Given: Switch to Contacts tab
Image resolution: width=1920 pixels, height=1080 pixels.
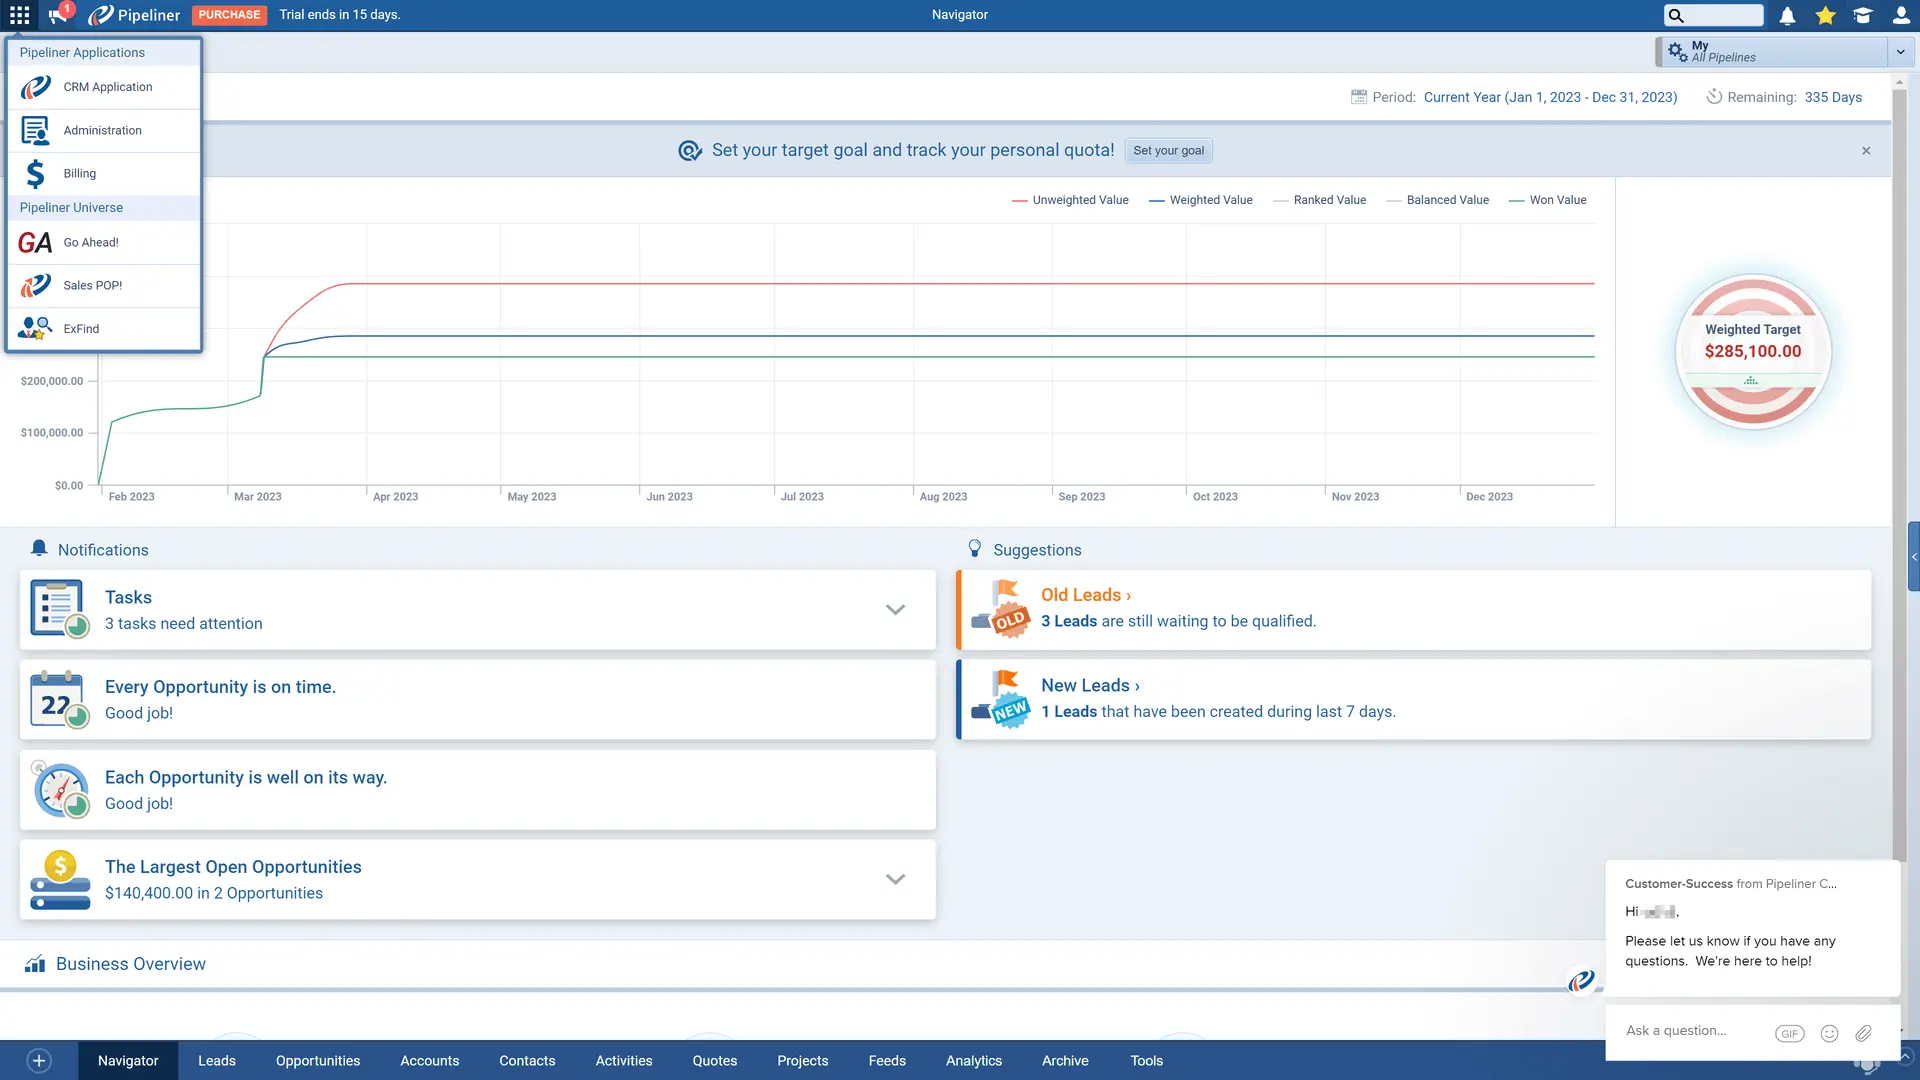Looking at the screenshot, I should coord(527,1061).
